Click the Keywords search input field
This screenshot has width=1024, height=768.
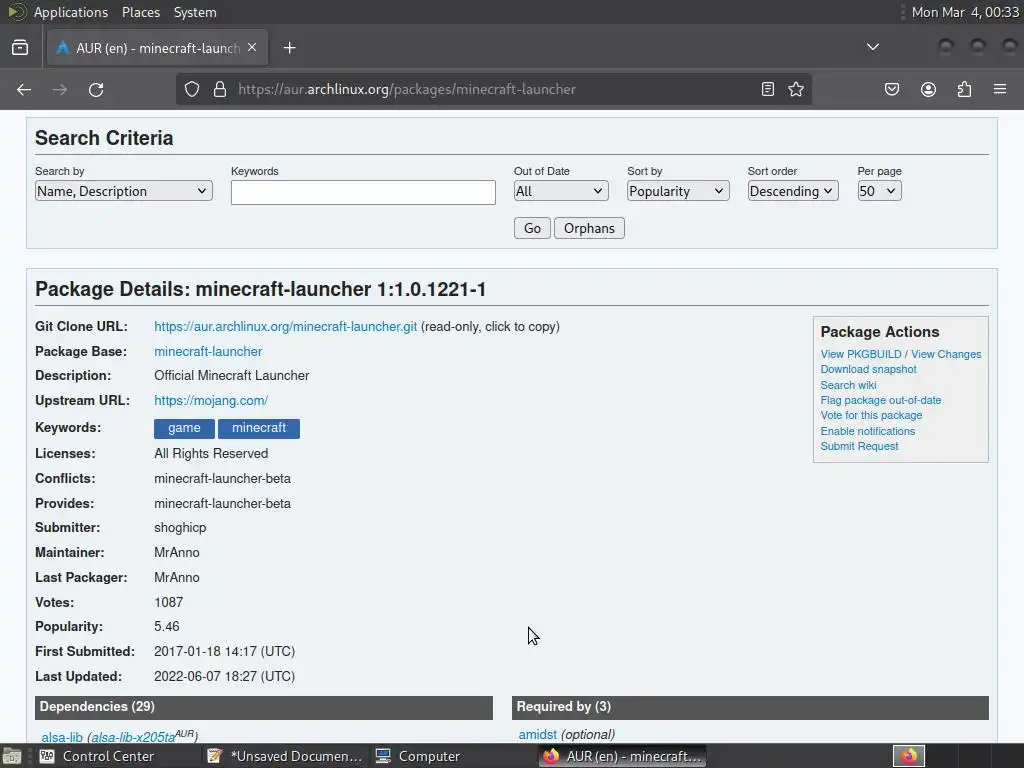(363, 192)
